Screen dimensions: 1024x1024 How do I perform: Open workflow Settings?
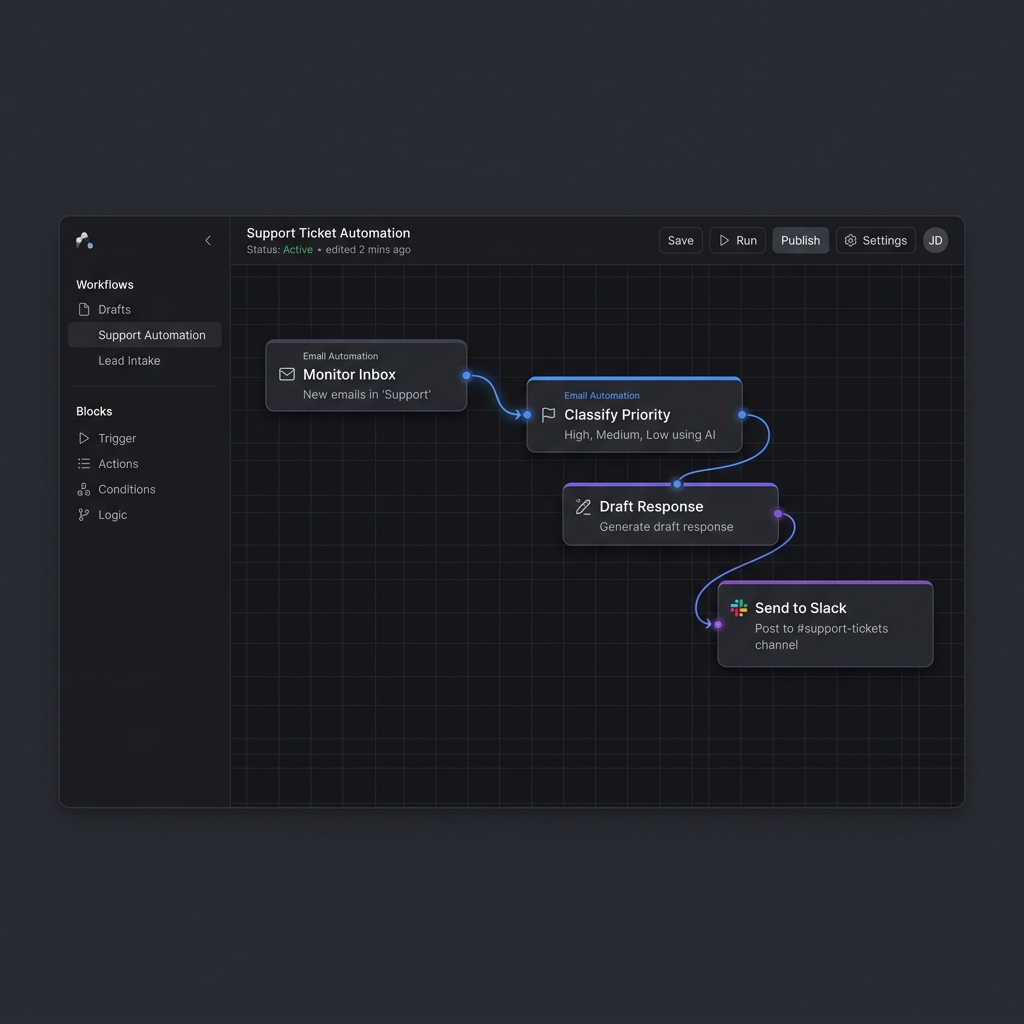pos(875,240)
